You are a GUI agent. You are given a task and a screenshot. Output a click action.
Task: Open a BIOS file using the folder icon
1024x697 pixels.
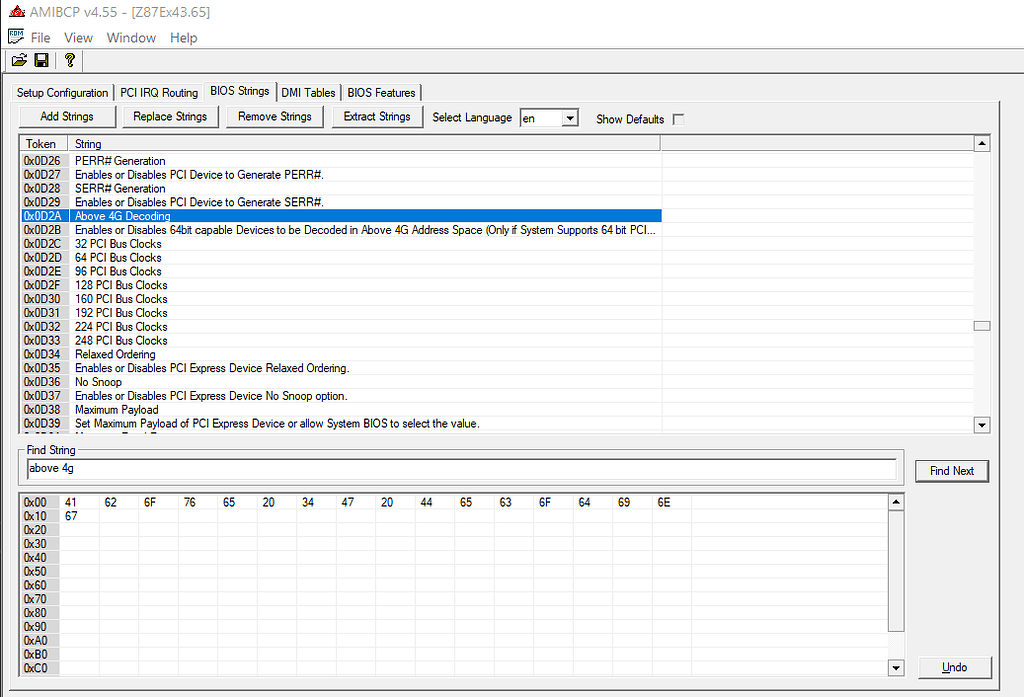click(19, 60)
